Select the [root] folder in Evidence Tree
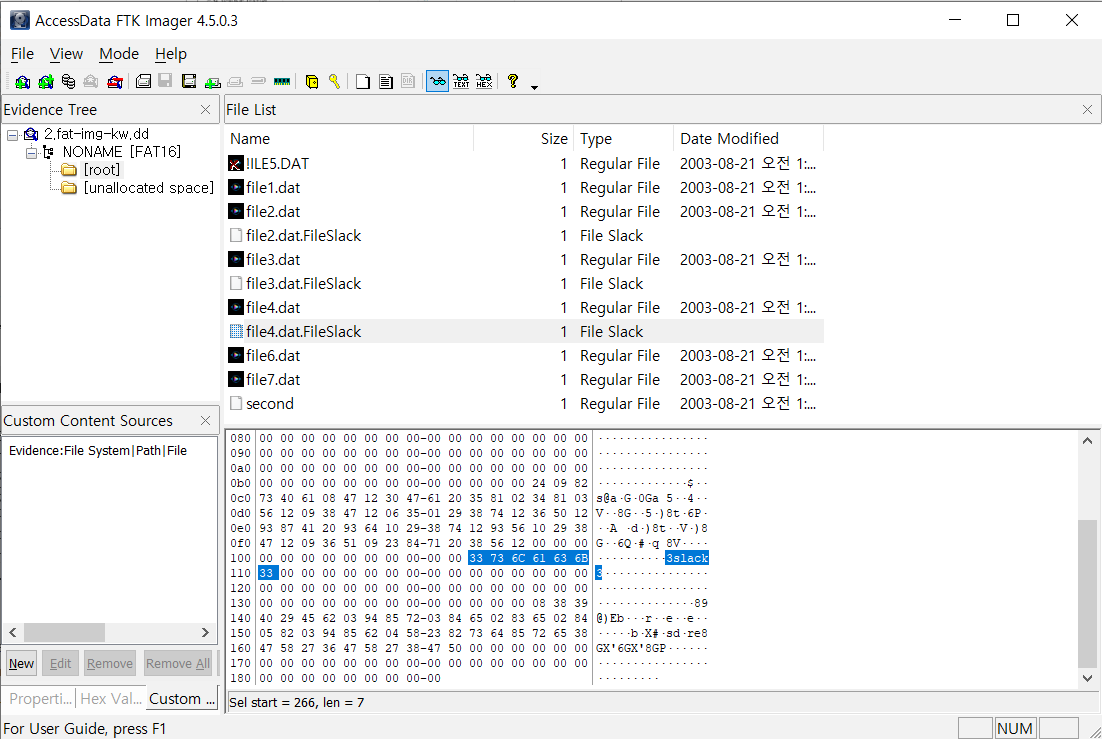The width and height of the screenshot is (1102, 739). (x=102, y=170)
